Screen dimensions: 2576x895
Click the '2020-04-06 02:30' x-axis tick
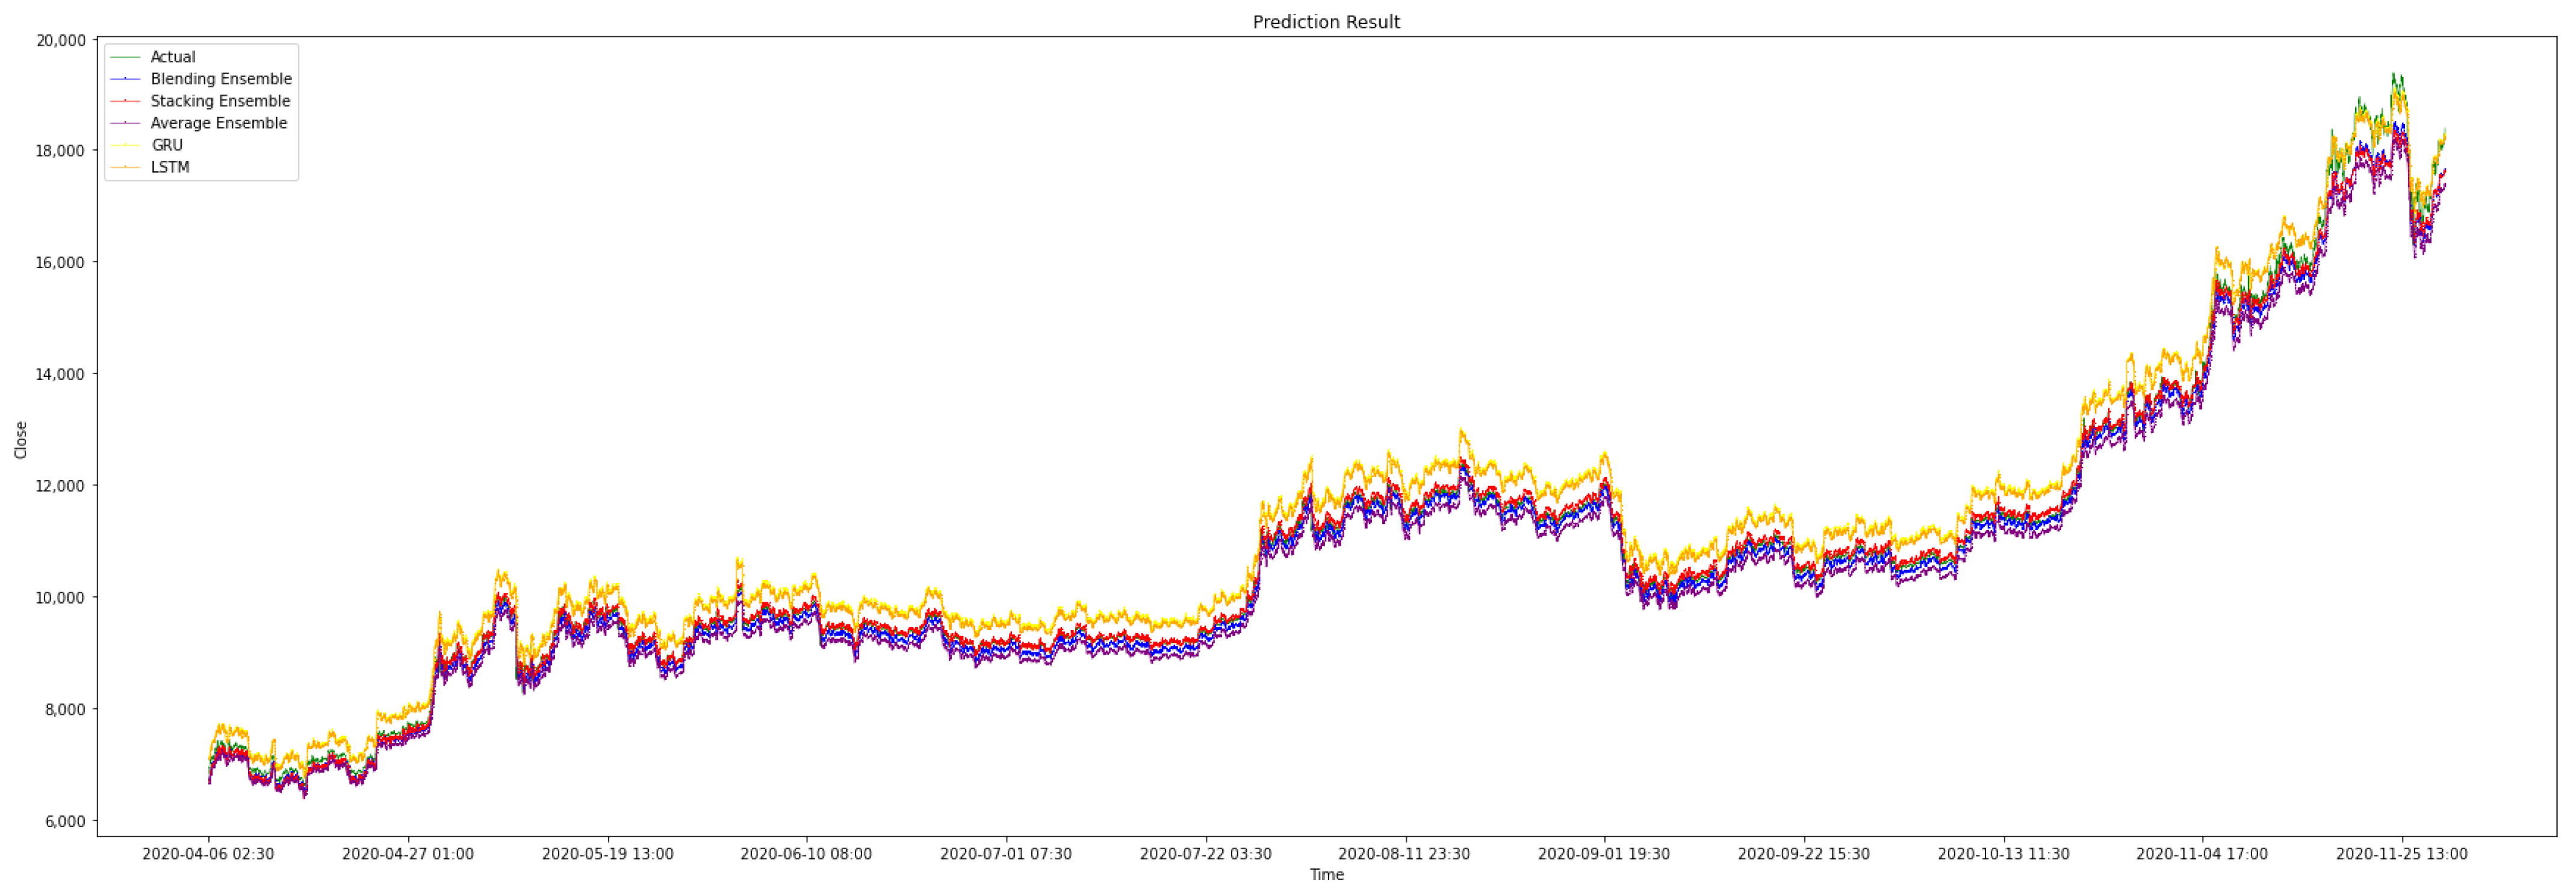[208, 854]
